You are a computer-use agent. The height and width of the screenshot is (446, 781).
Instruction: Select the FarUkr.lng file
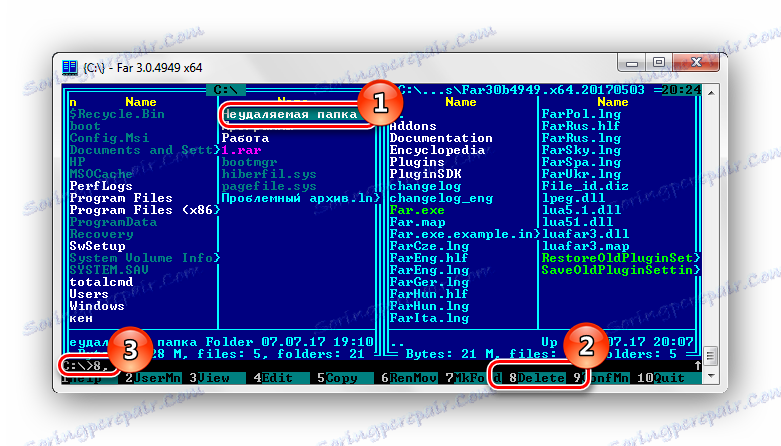[581, 174]
